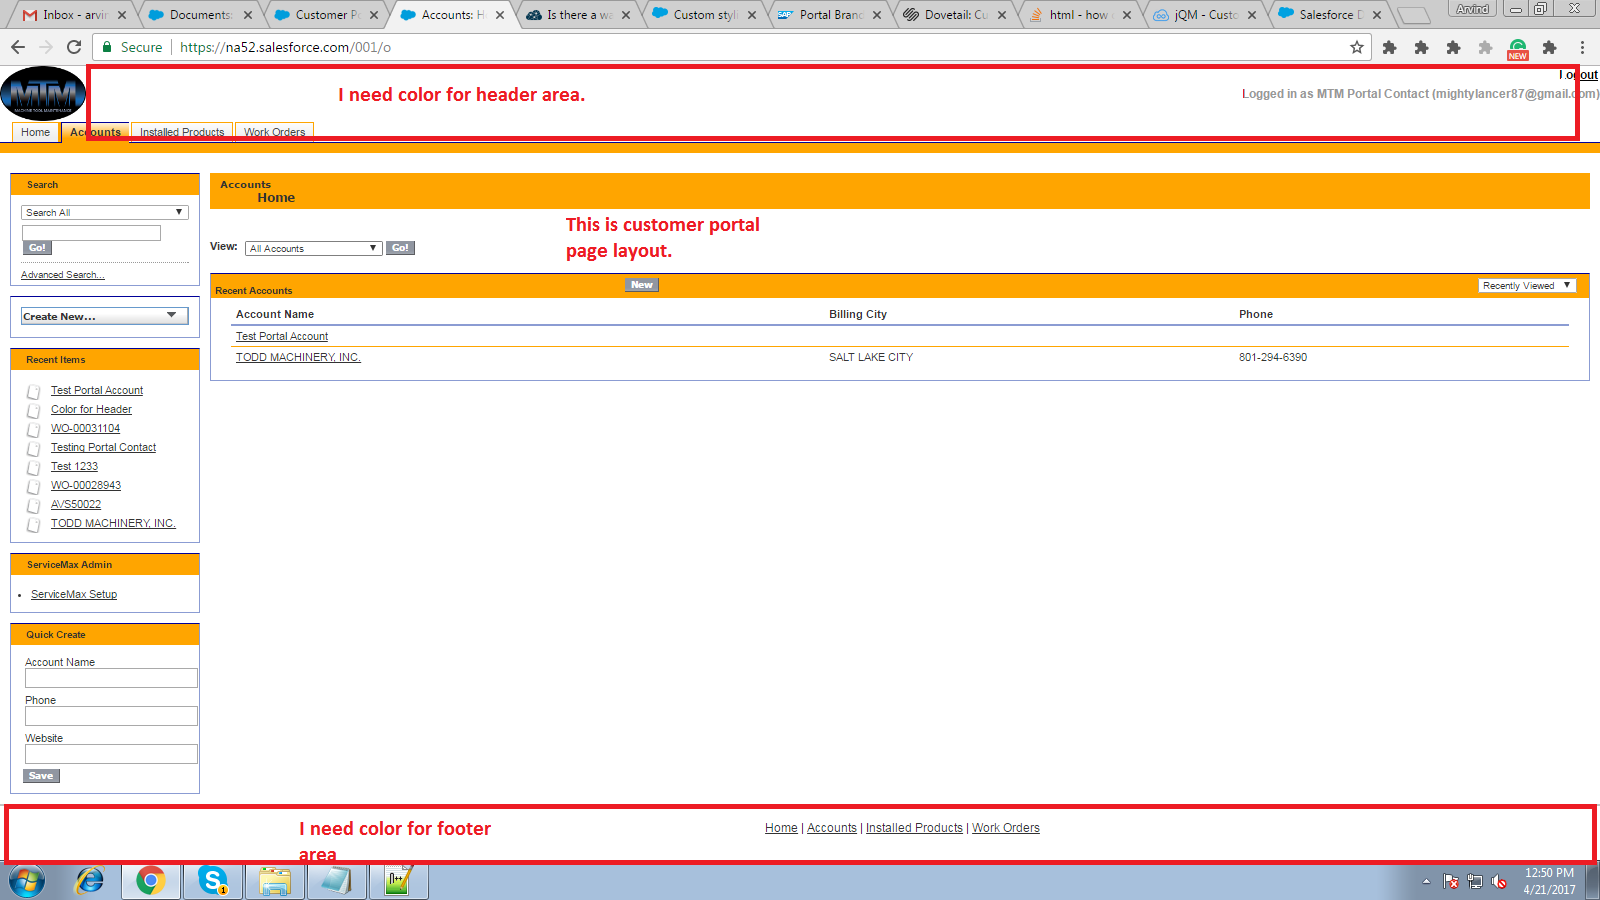1600x900 pixels.
Task: Open Test Portal Account in Recent Accounts table
Action: click(x=282, y=337)
